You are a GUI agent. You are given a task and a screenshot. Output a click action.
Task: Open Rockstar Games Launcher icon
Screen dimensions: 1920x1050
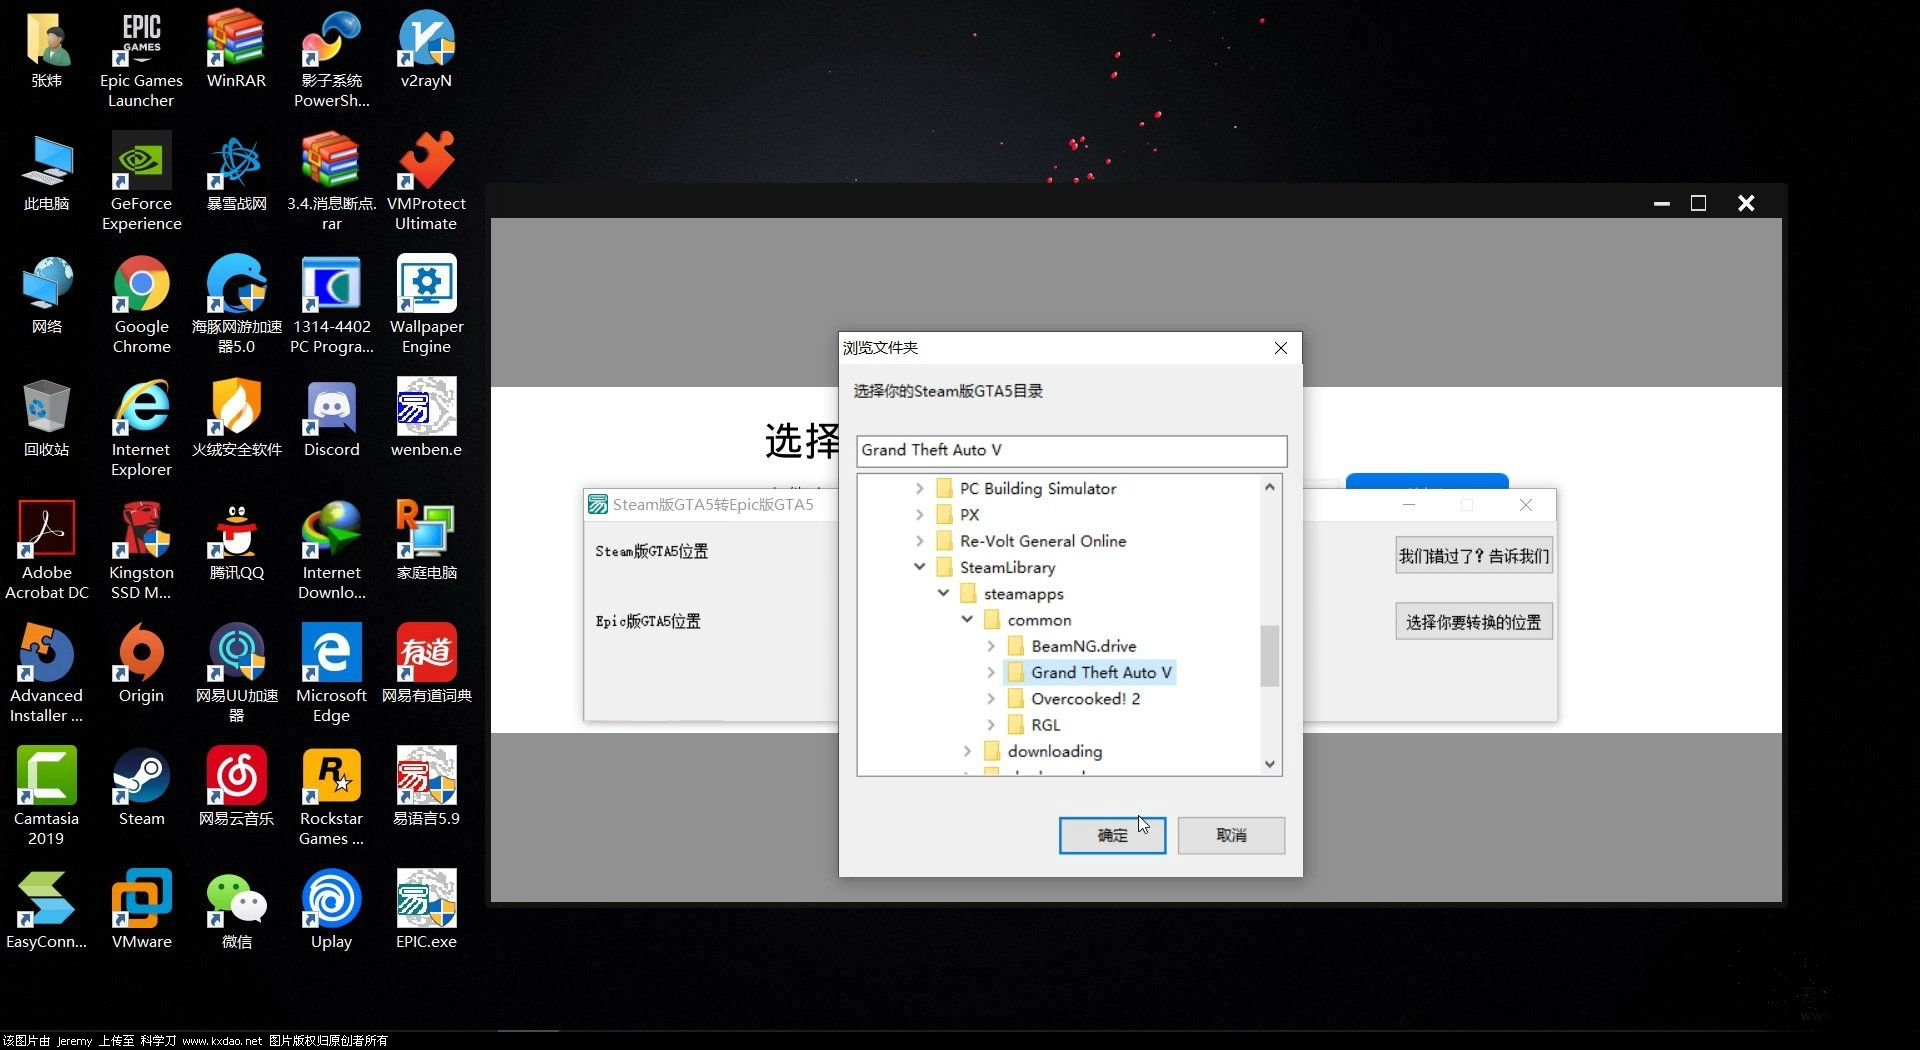coord(331,797)
